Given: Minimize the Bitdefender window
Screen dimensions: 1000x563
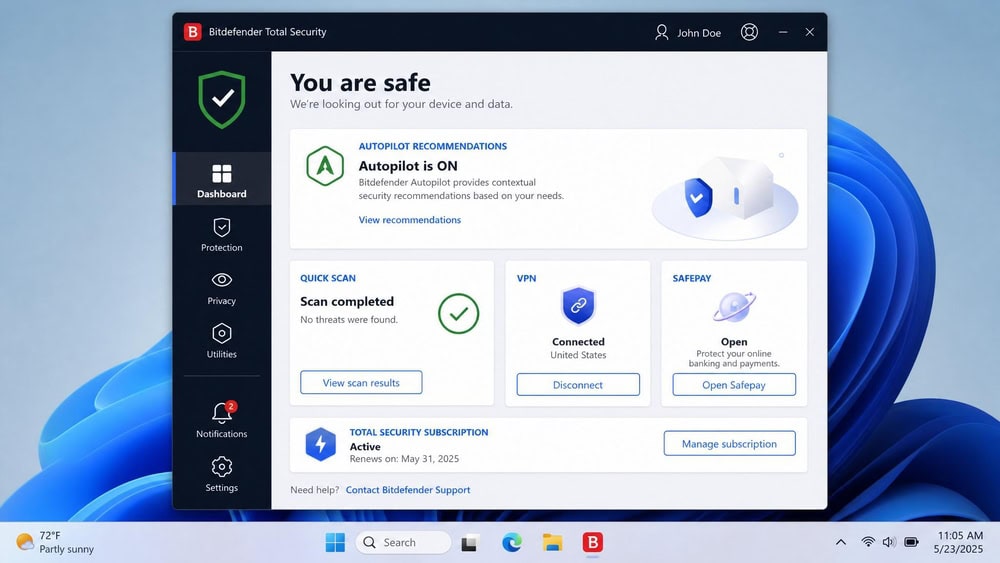Looking at the screenshot, I should (783, 32).
